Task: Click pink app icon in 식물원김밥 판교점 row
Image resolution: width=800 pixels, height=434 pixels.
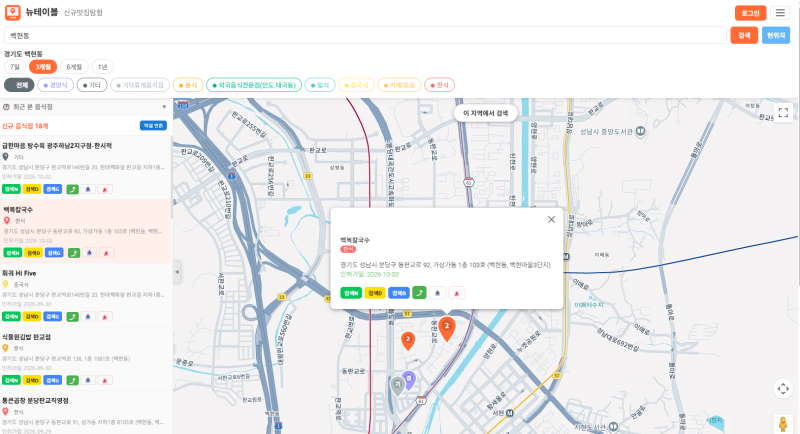Action: pyautogui.click(x=105, y=380)
